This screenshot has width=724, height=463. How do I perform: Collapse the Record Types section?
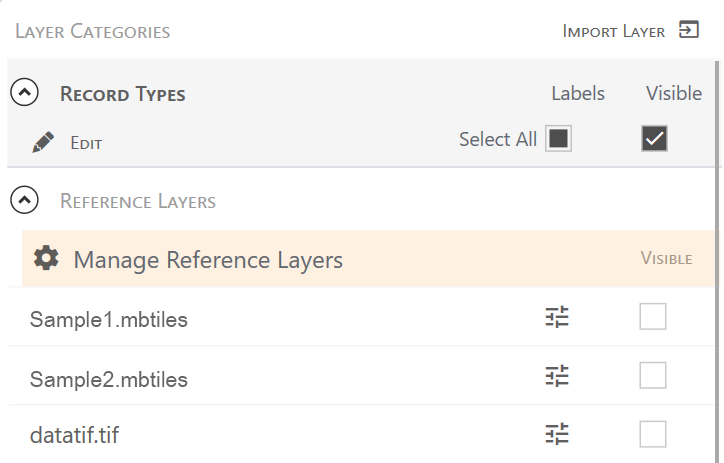[x=25, y=94]
